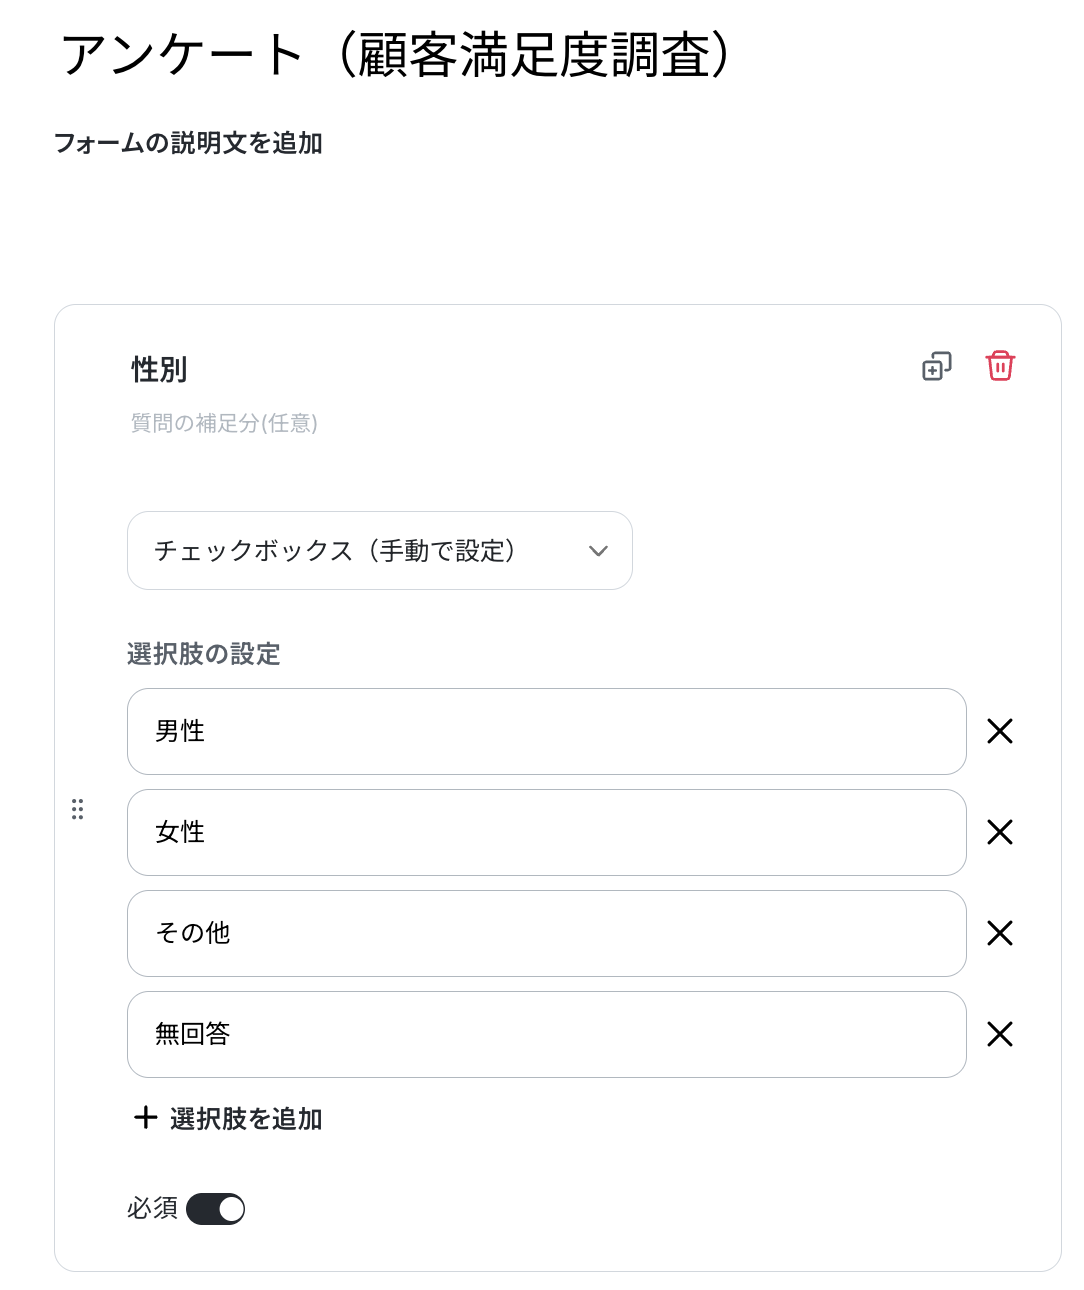Remove the その他 option with its X

[x=1000, y=933]
